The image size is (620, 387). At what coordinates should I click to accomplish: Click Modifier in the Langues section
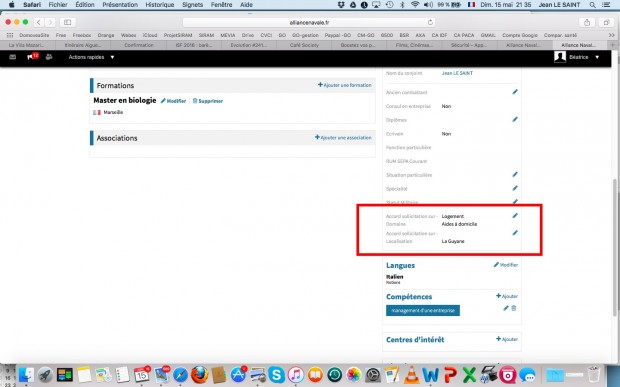point(506,265)
